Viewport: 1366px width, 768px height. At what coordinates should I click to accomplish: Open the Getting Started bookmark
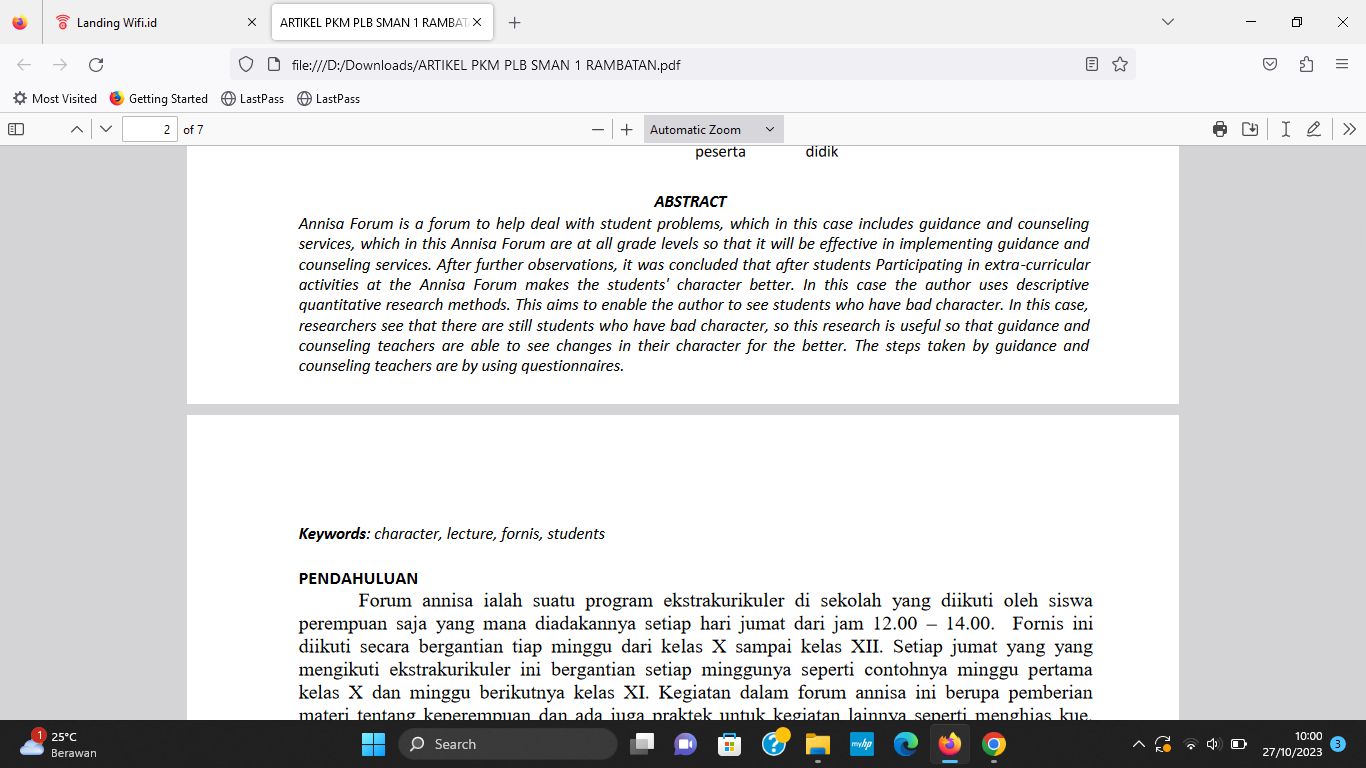(159, 99)
